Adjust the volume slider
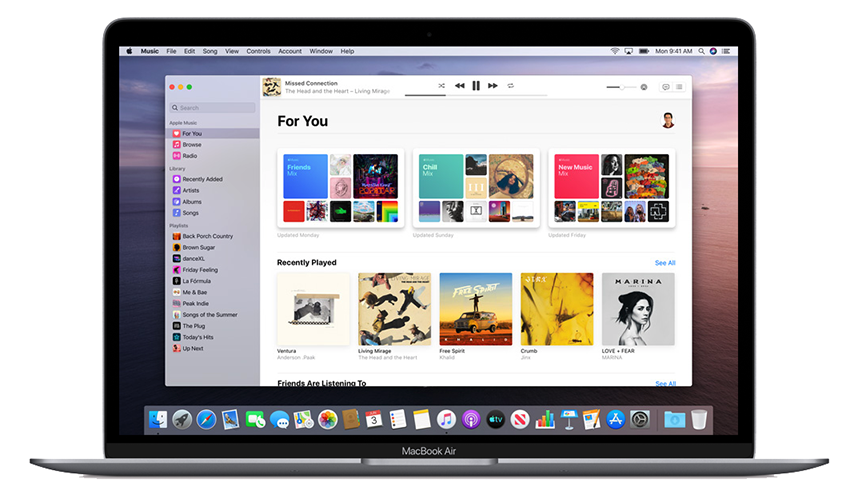The height and width of the screenshot is (503, 850). click(x=620, y=87)
